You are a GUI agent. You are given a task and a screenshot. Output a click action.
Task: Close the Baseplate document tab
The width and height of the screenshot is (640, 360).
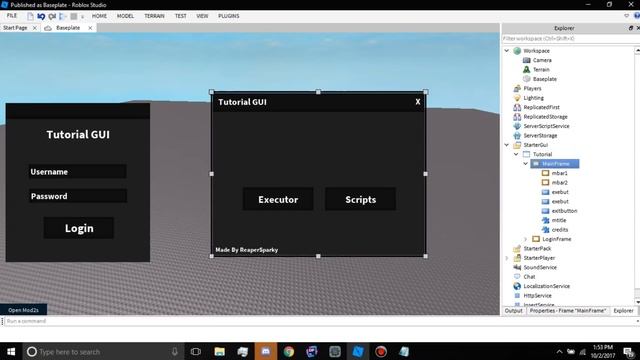pyautogui.click(x=90, y=28)
